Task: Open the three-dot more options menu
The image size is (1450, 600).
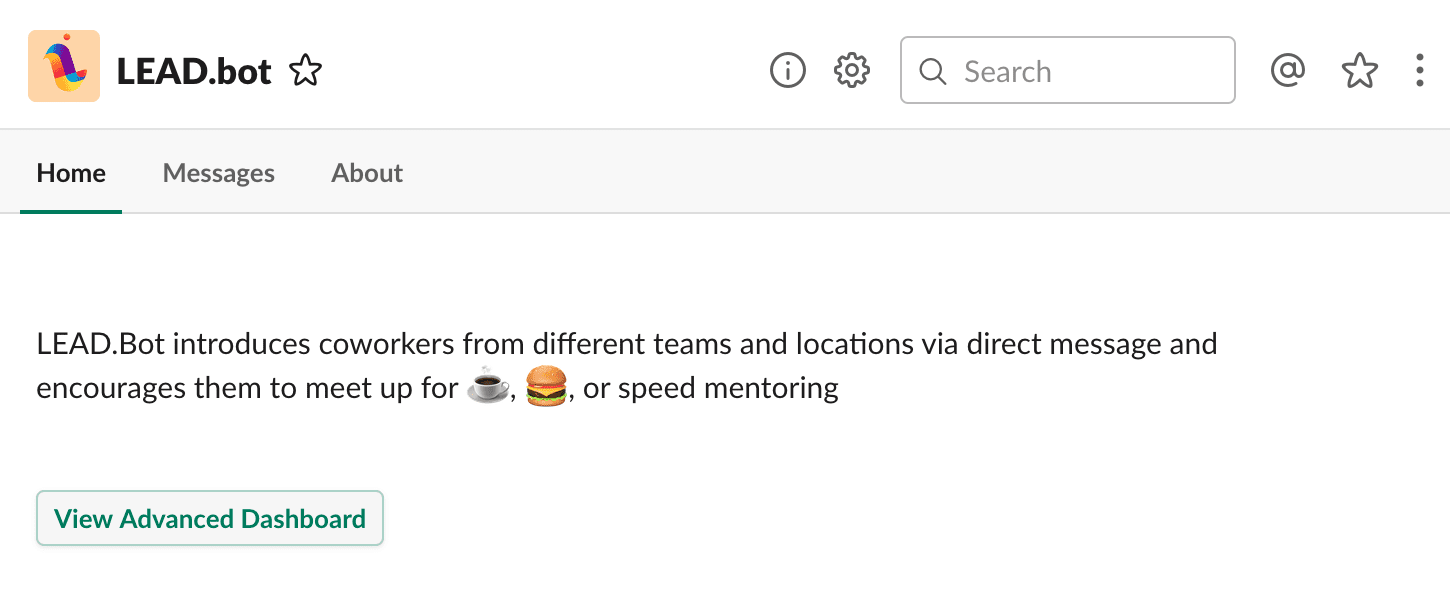Action: click(1420, 71)
